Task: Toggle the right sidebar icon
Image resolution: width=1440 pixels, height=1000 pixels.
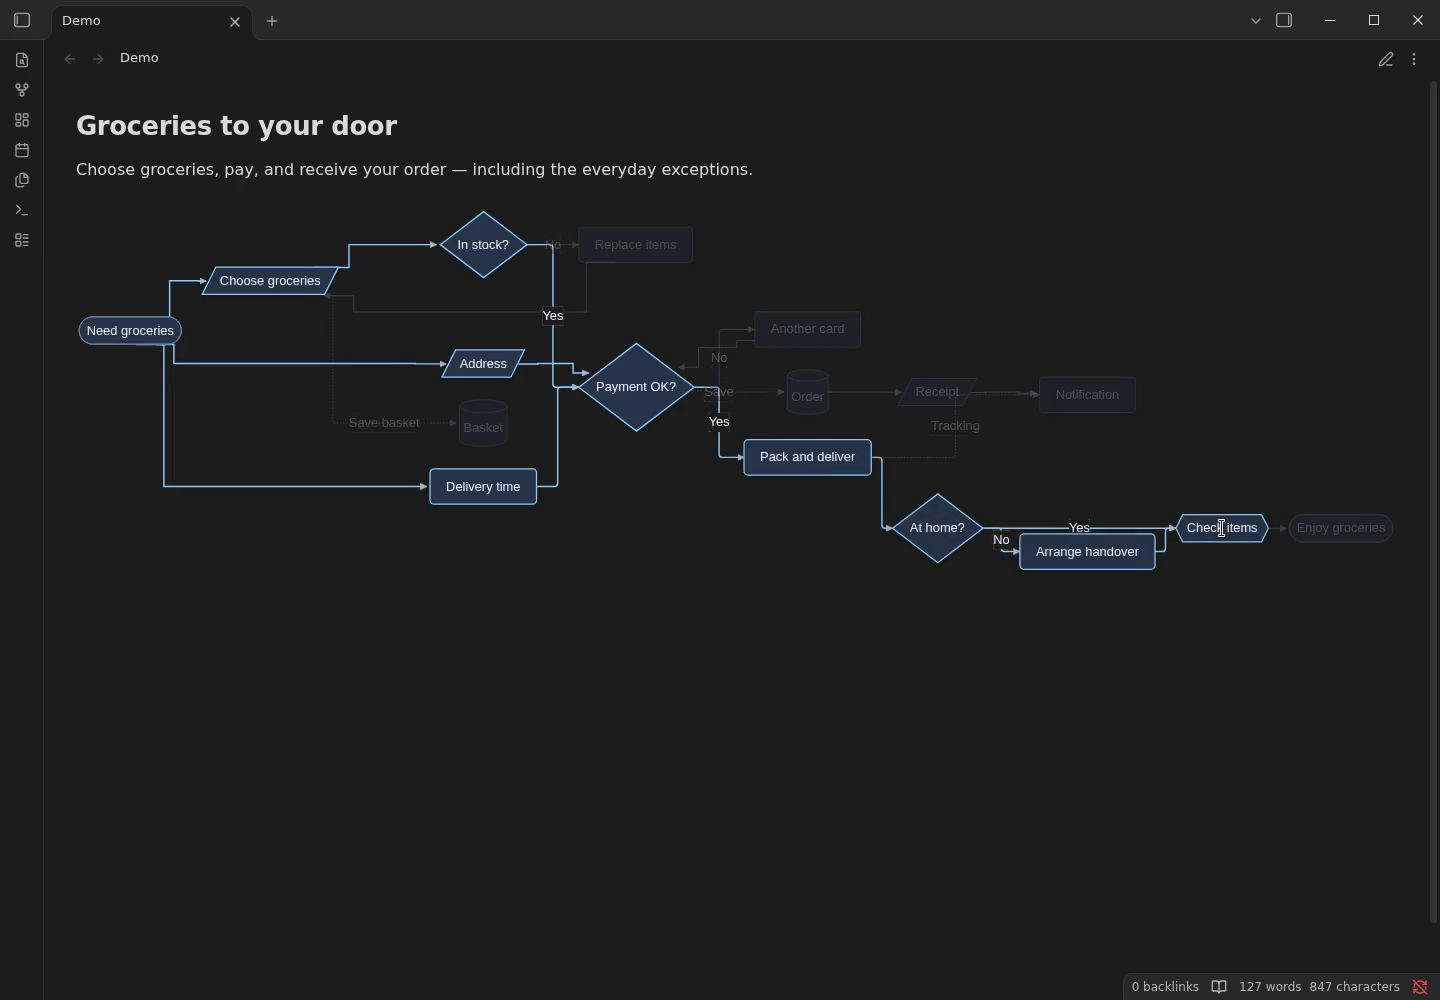Action: [x=1284, y=20]
